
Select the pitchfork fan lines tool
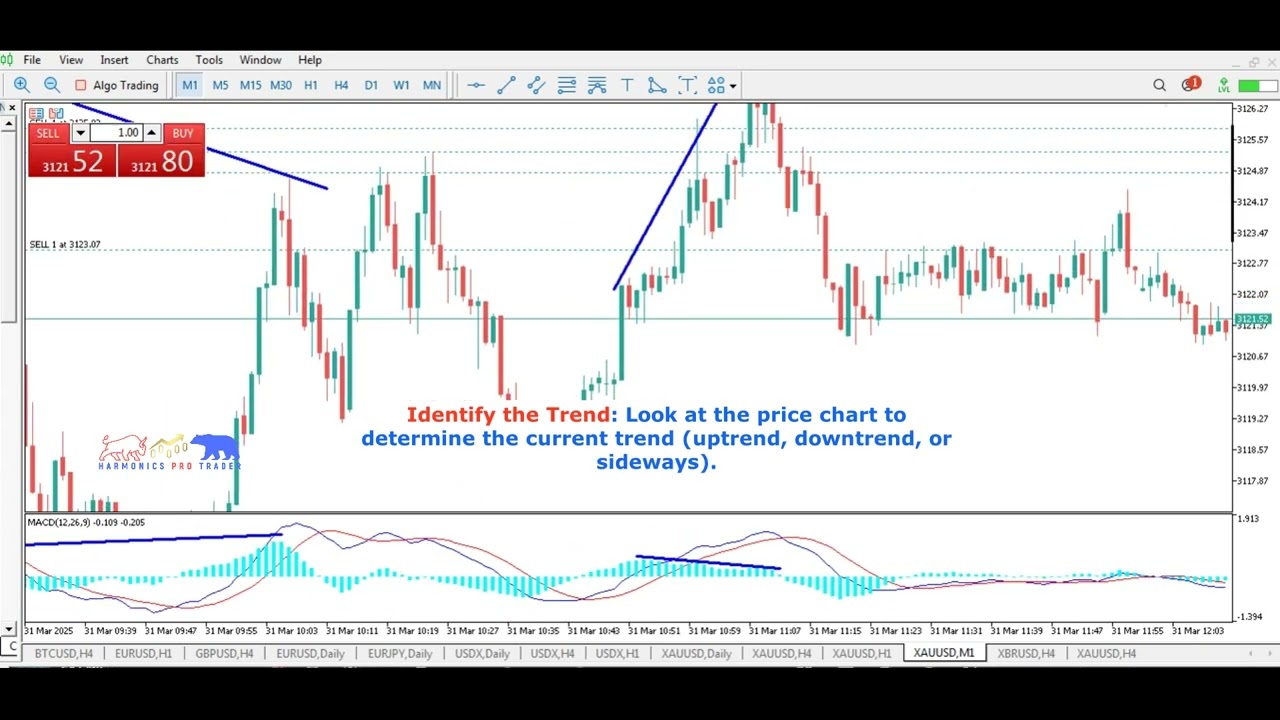(x=597, y=86)
